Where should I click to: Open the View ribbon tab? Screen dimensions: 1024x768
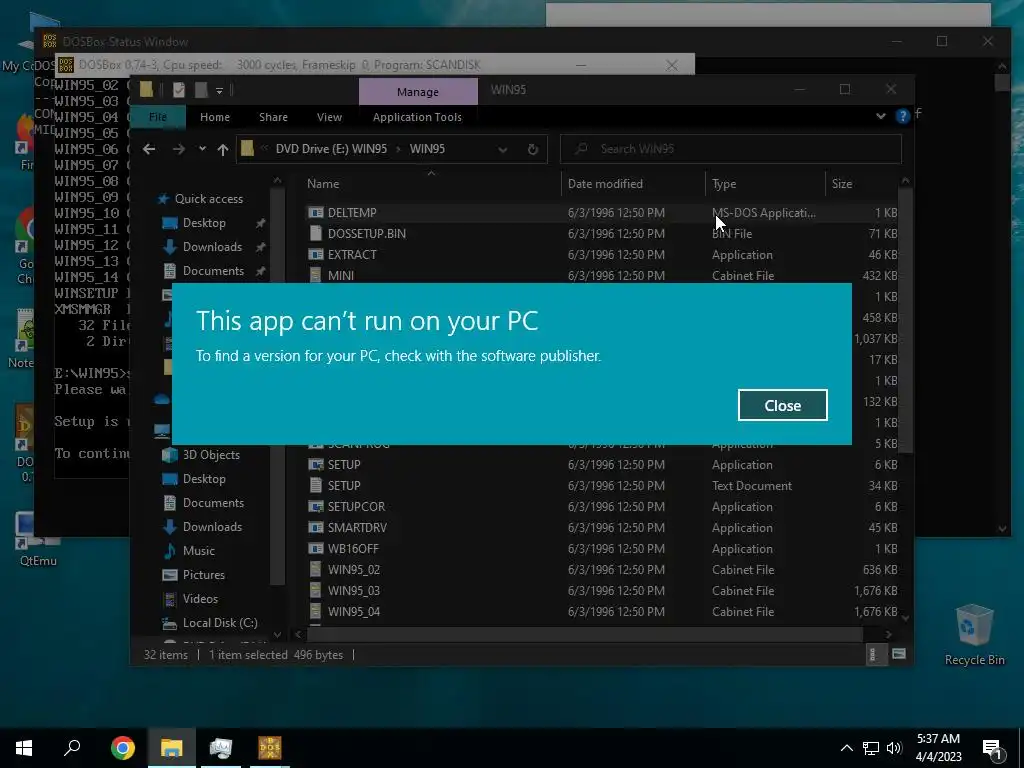pyautogui.click(x=329, y=117)
